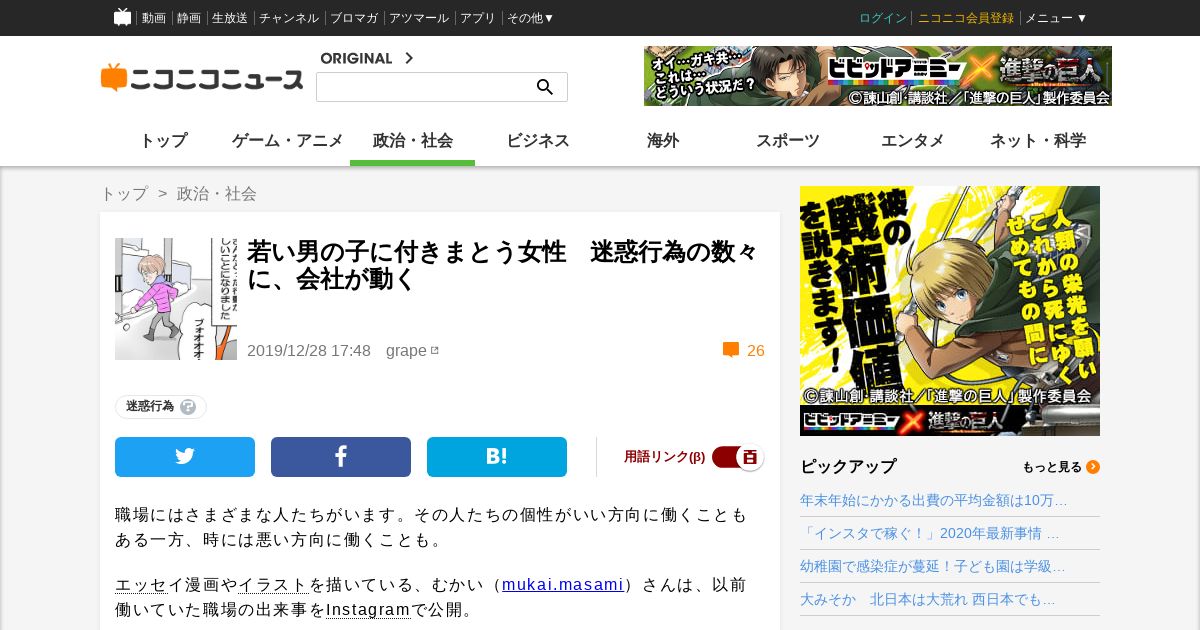Open the orange comment bubble icon
The height and width of the screenshot is (630, 1200).
(x=731, y=350)
